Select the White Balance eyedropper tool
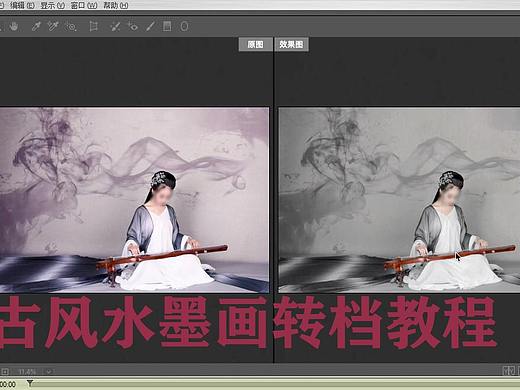The height and width of the screenshot is (390, 520). click(x=36, y=26)
